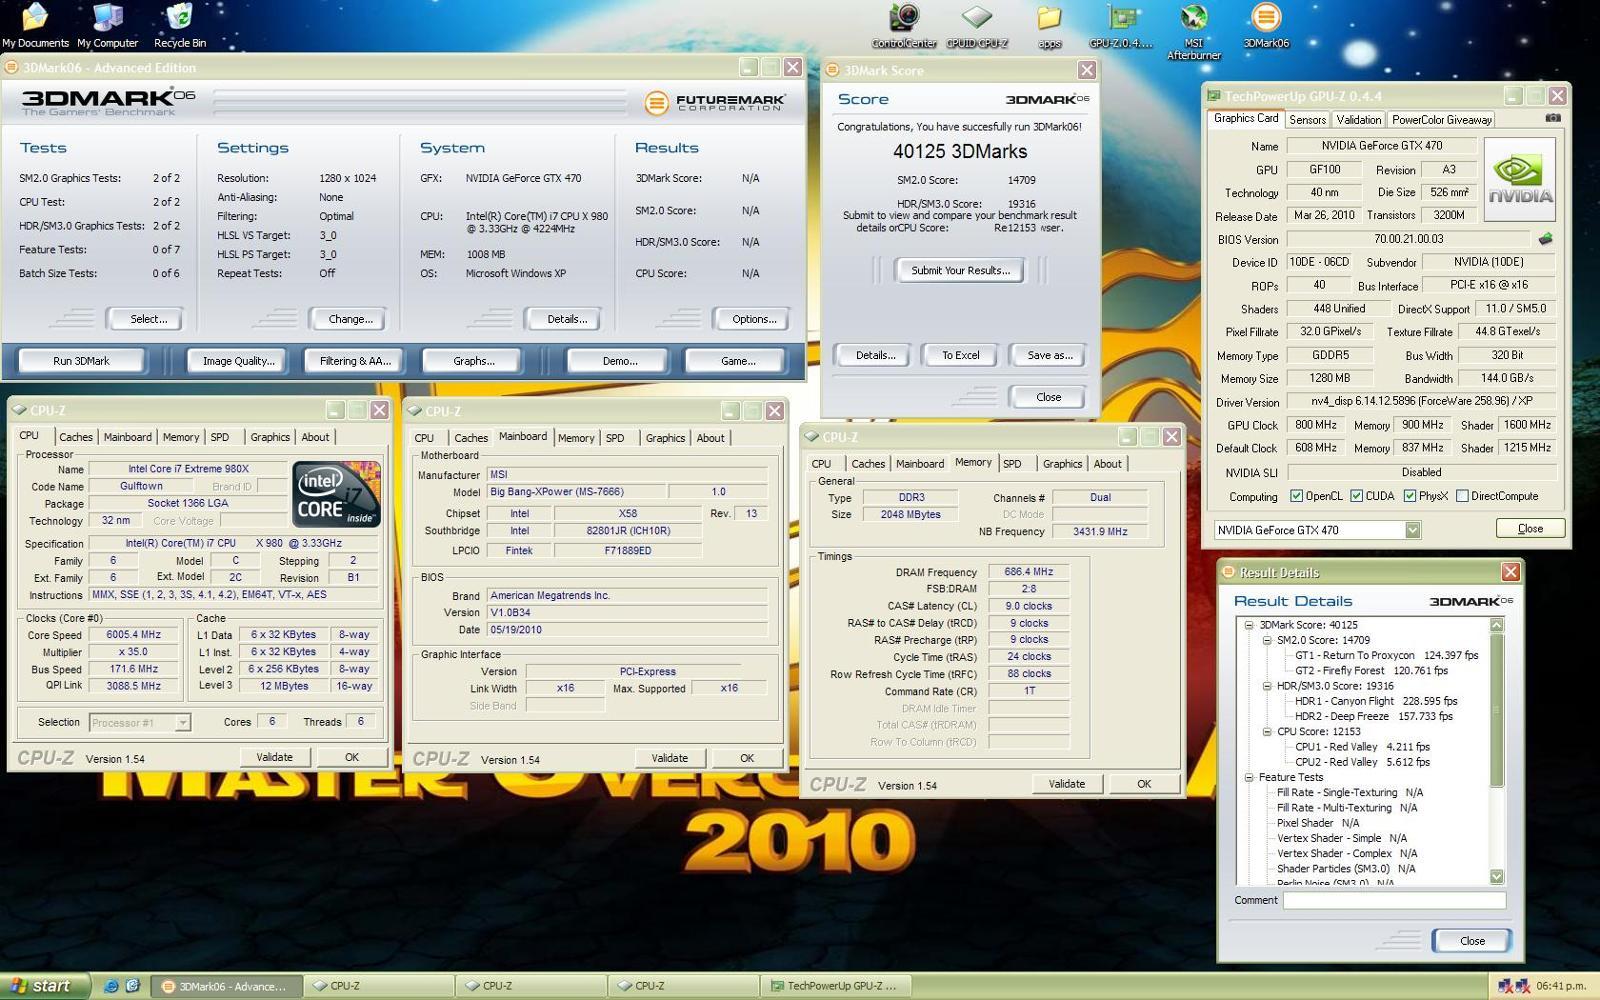Open the My Computer desktop icon
Viewport: 1600px width, 1000px height.
[x=107, y=25]
